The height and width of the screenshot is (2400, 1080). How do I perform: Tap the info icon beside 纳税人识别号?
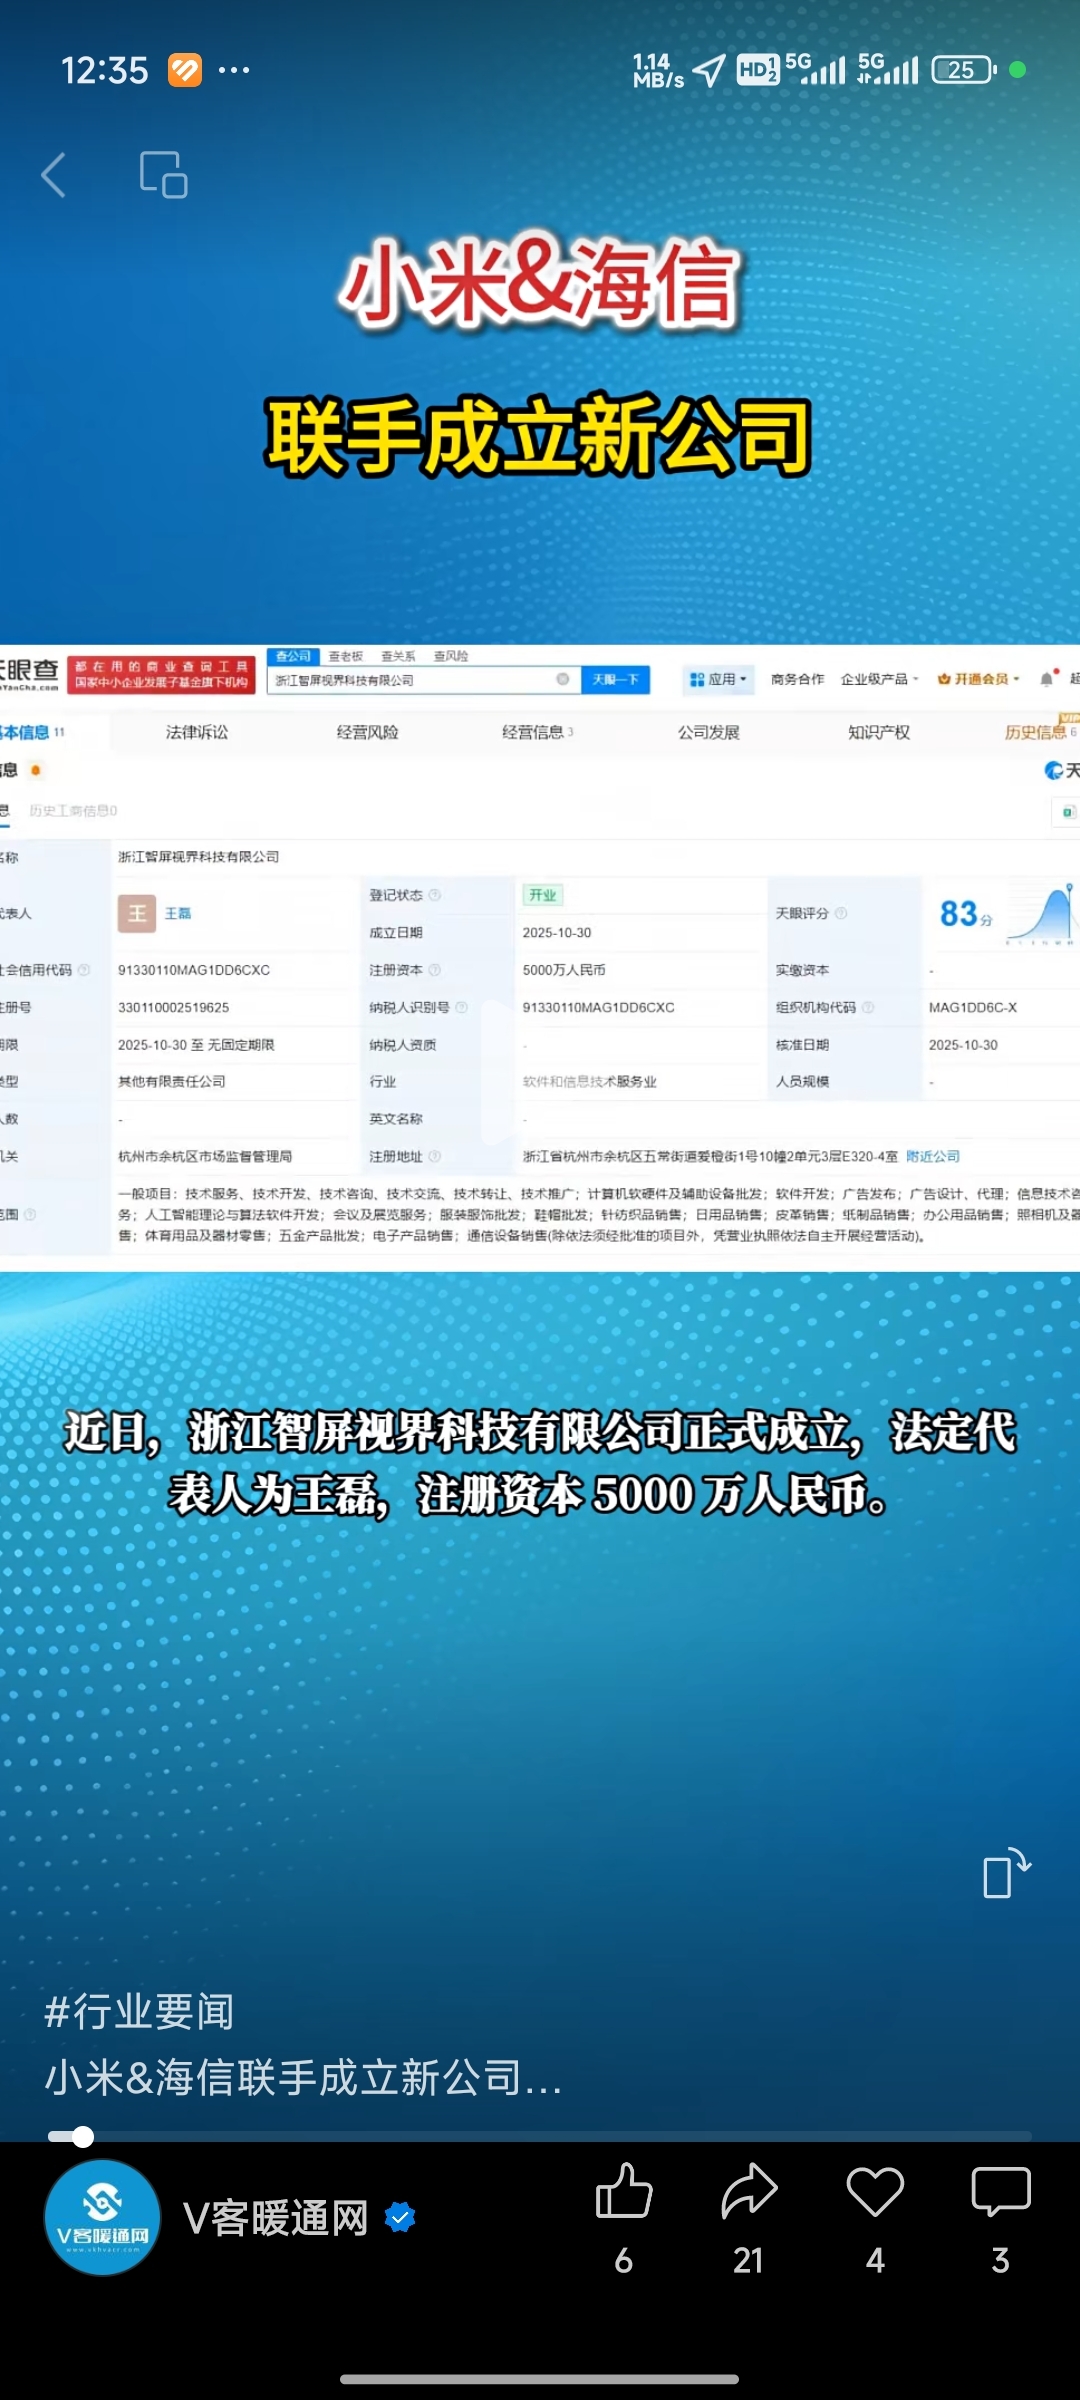(461, 1007)
